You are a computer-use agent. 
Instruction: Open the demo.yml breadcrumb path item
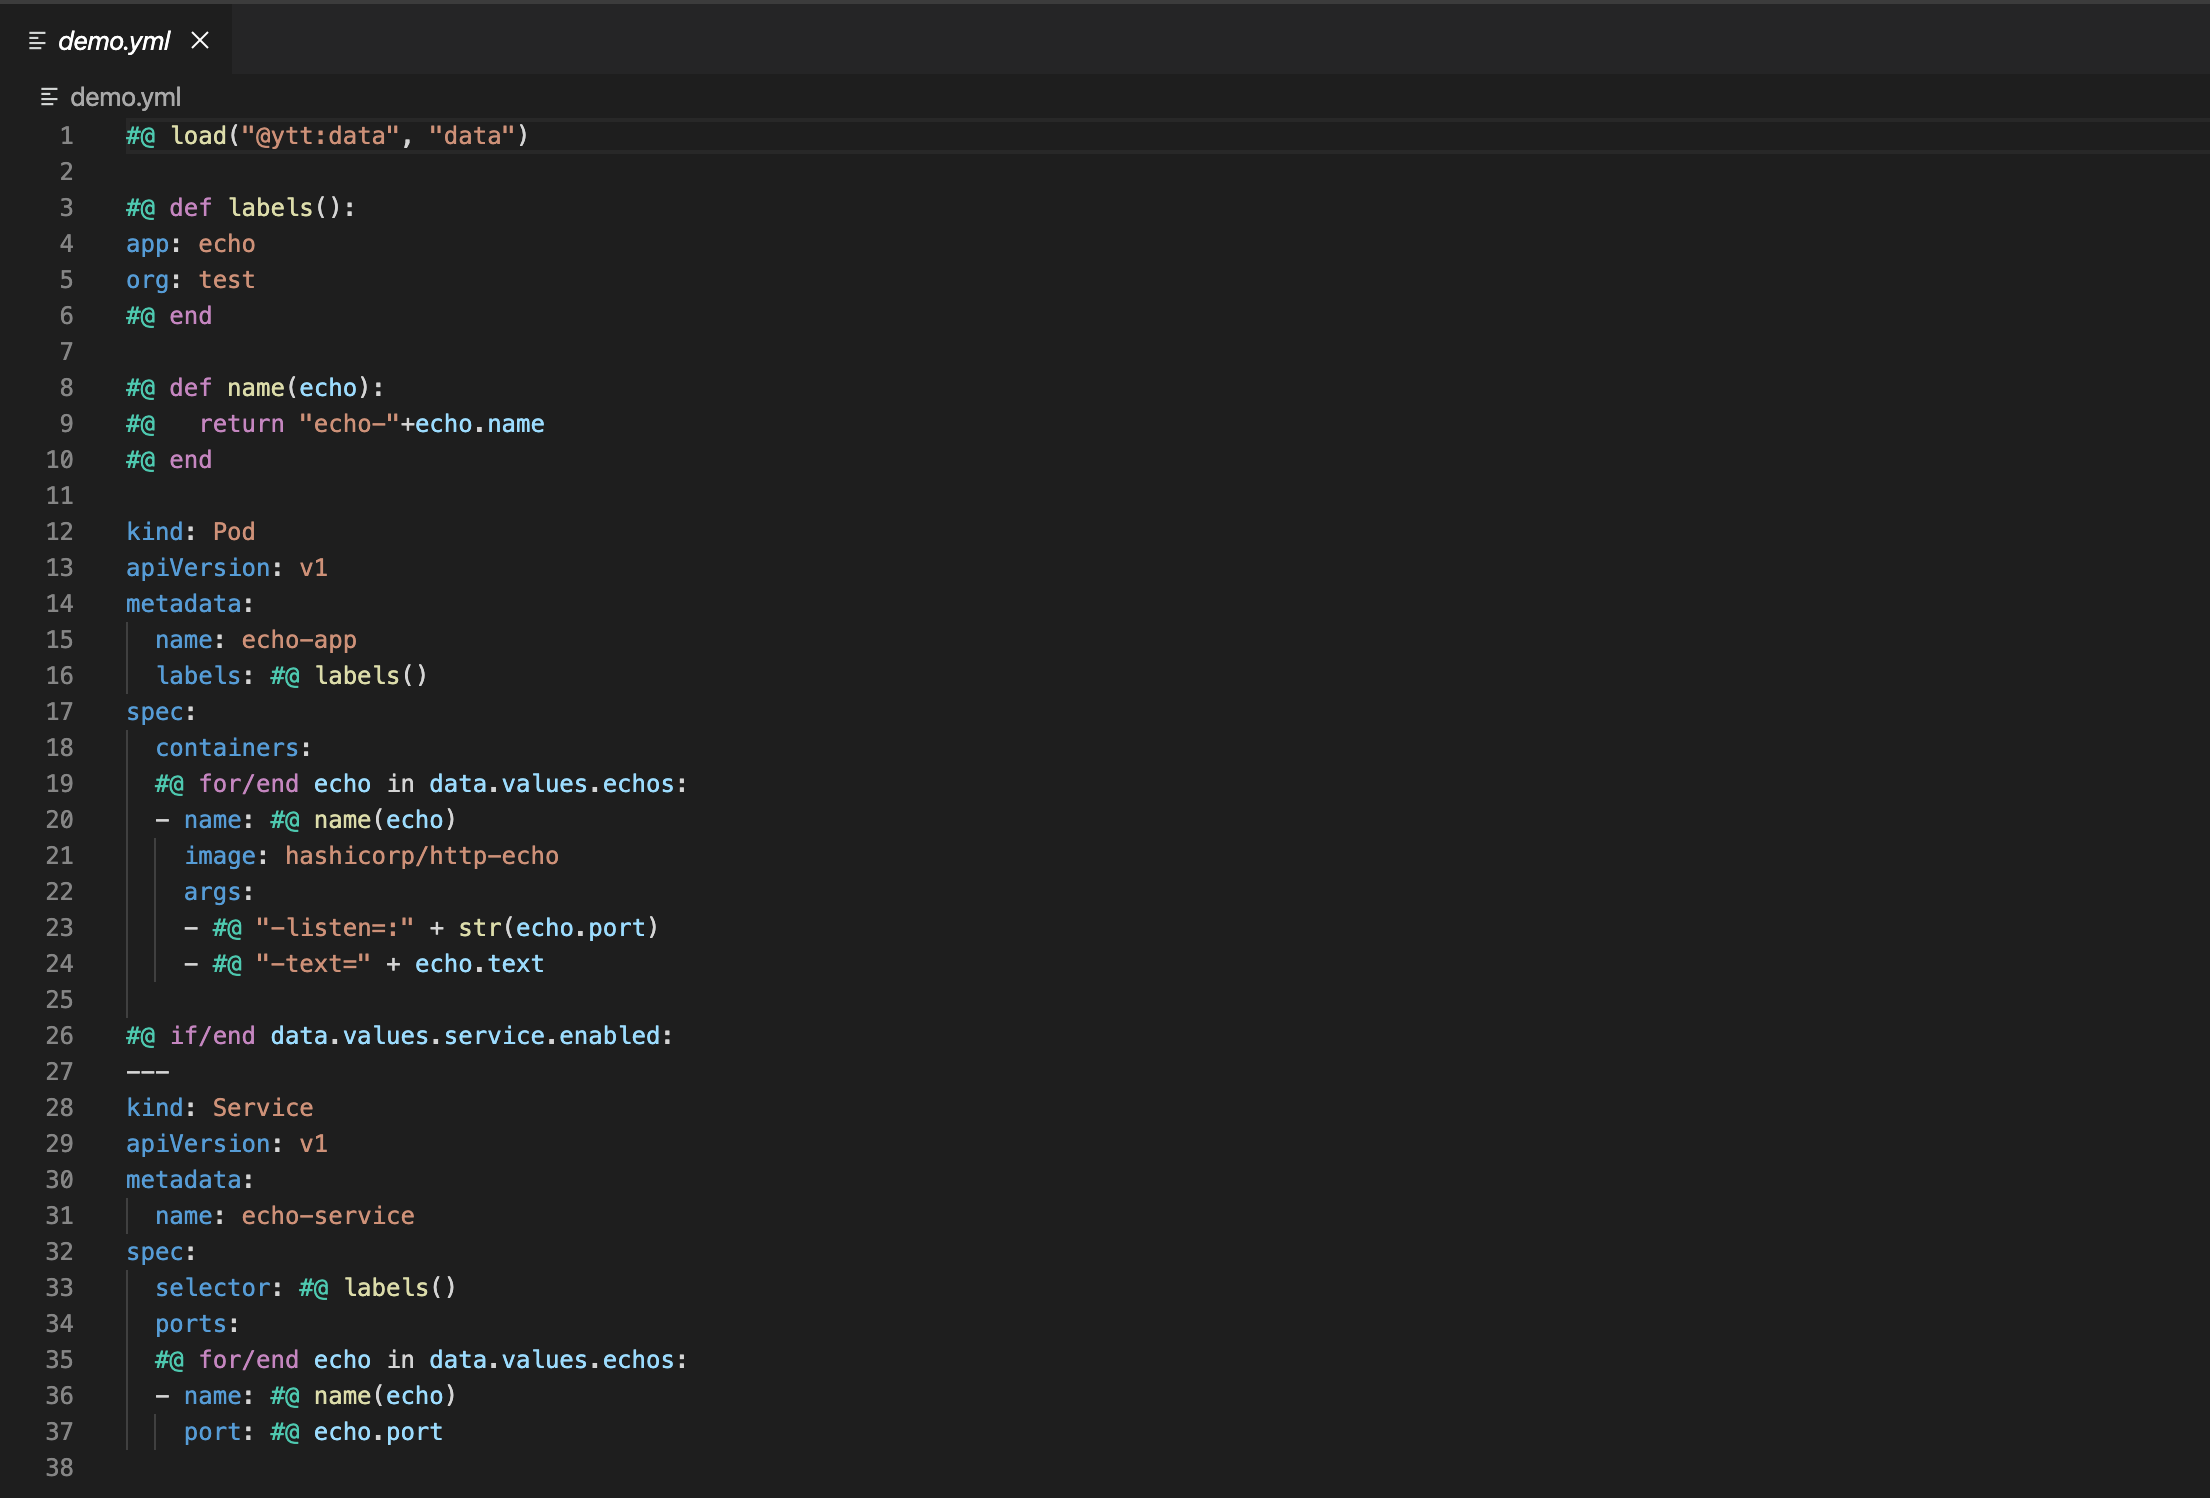pos(125,97)
